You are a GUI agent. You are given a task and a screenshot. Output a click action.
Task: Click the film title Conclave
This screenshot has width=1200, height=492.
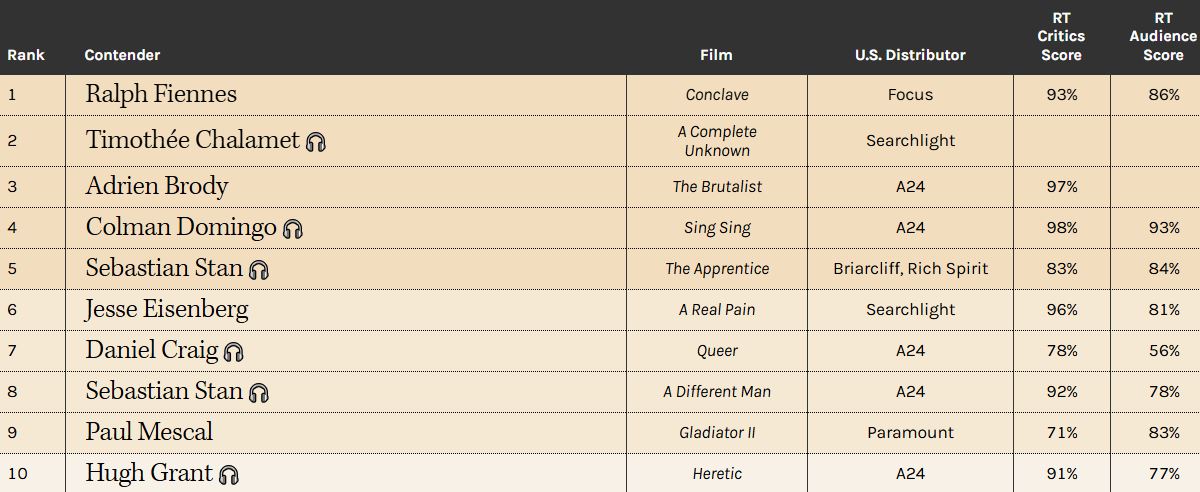[x=717, y=95]
